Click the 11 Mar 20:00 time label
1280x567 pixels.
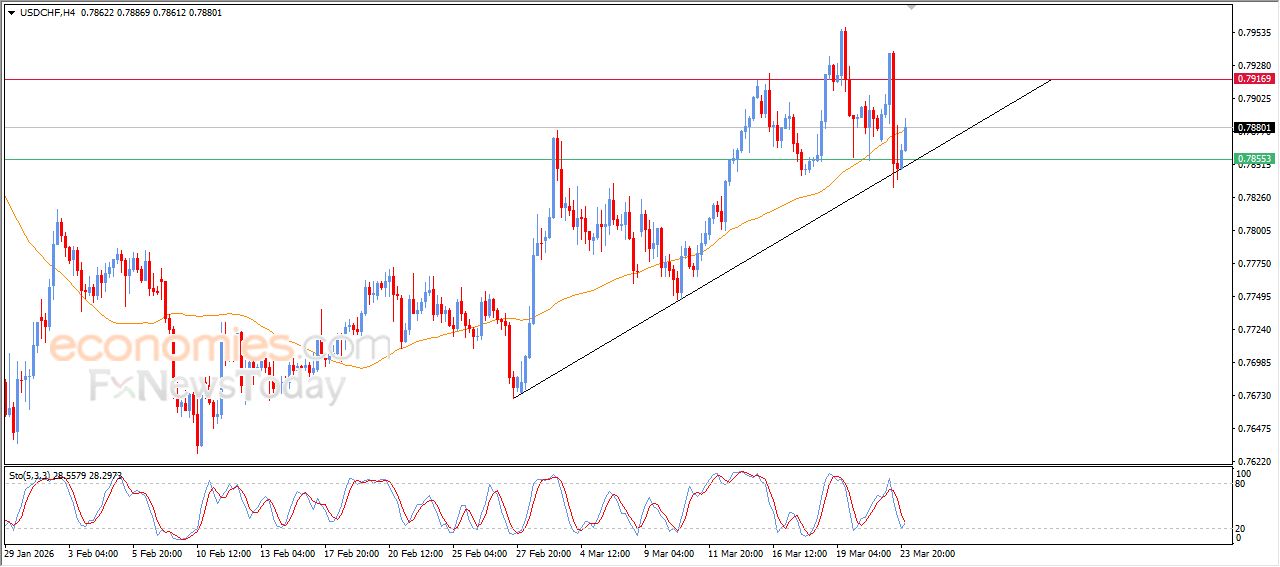(x=735, y=553)
